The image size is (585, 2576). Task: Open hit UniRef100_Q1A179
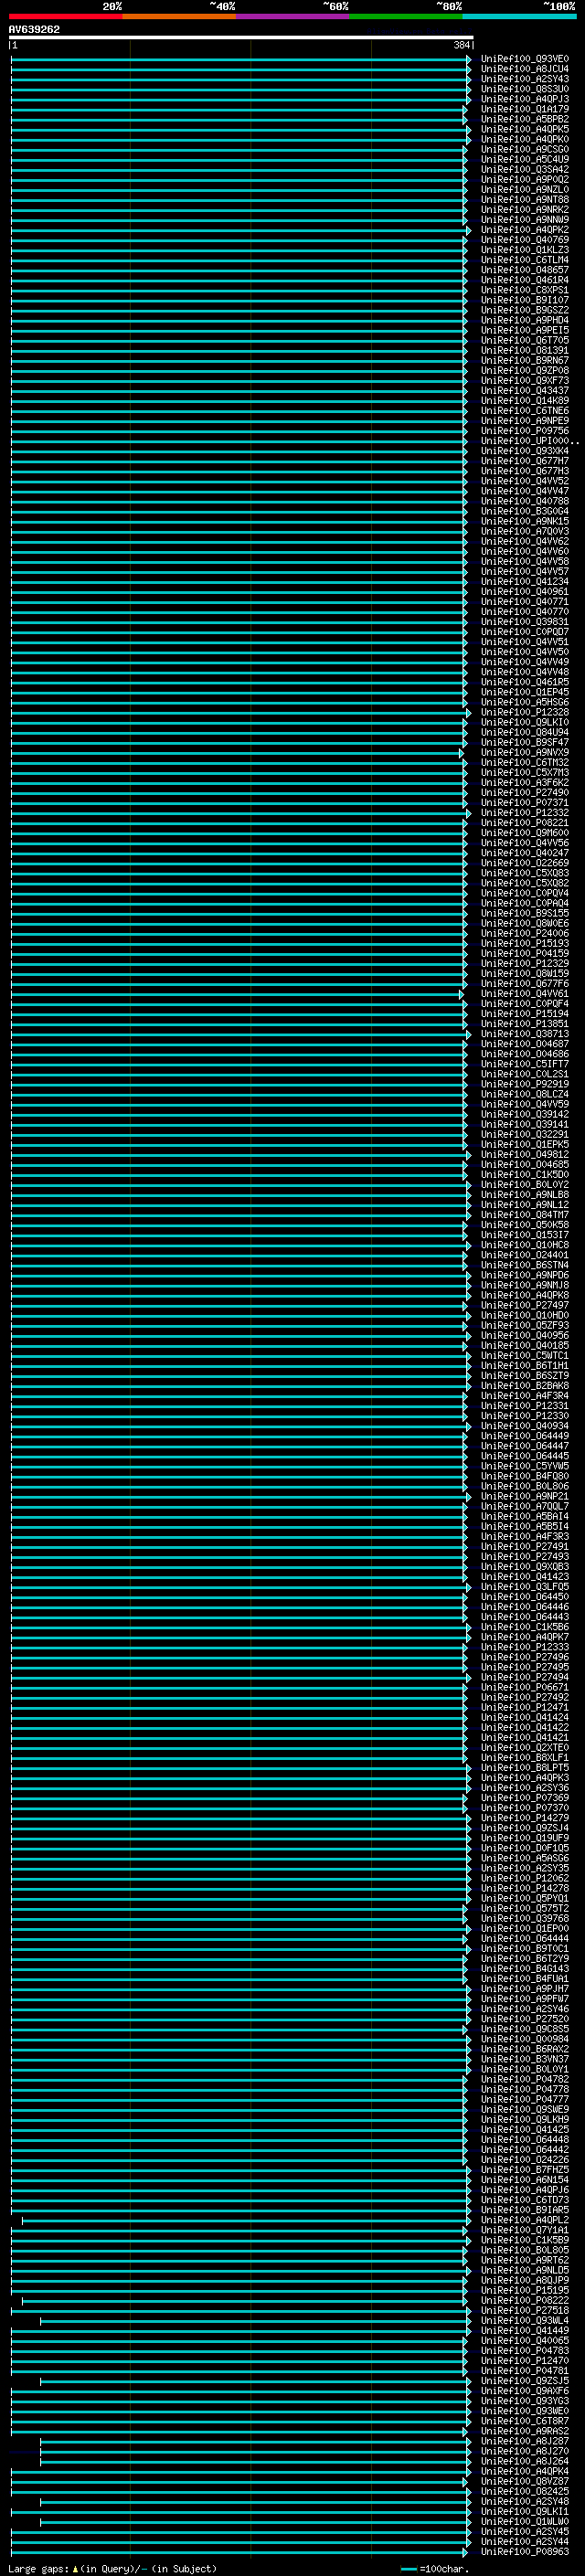[525, 109]
